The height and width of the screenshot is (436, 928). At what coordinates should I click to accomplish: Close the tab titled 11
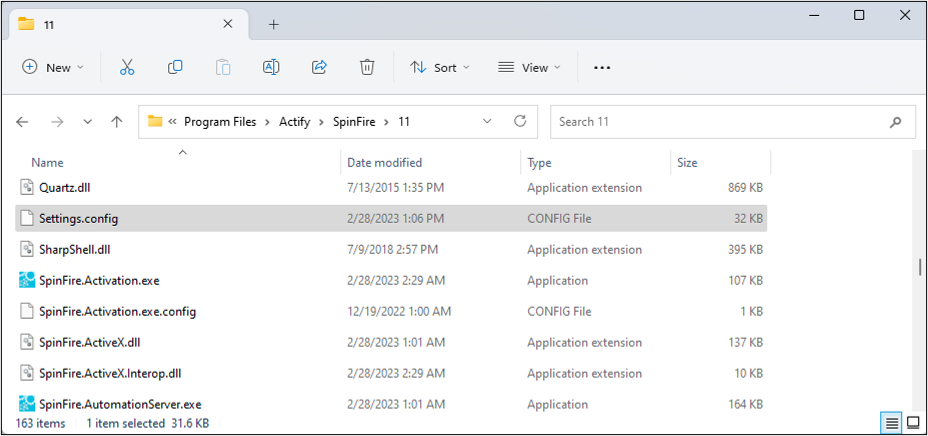click(227, 24)
